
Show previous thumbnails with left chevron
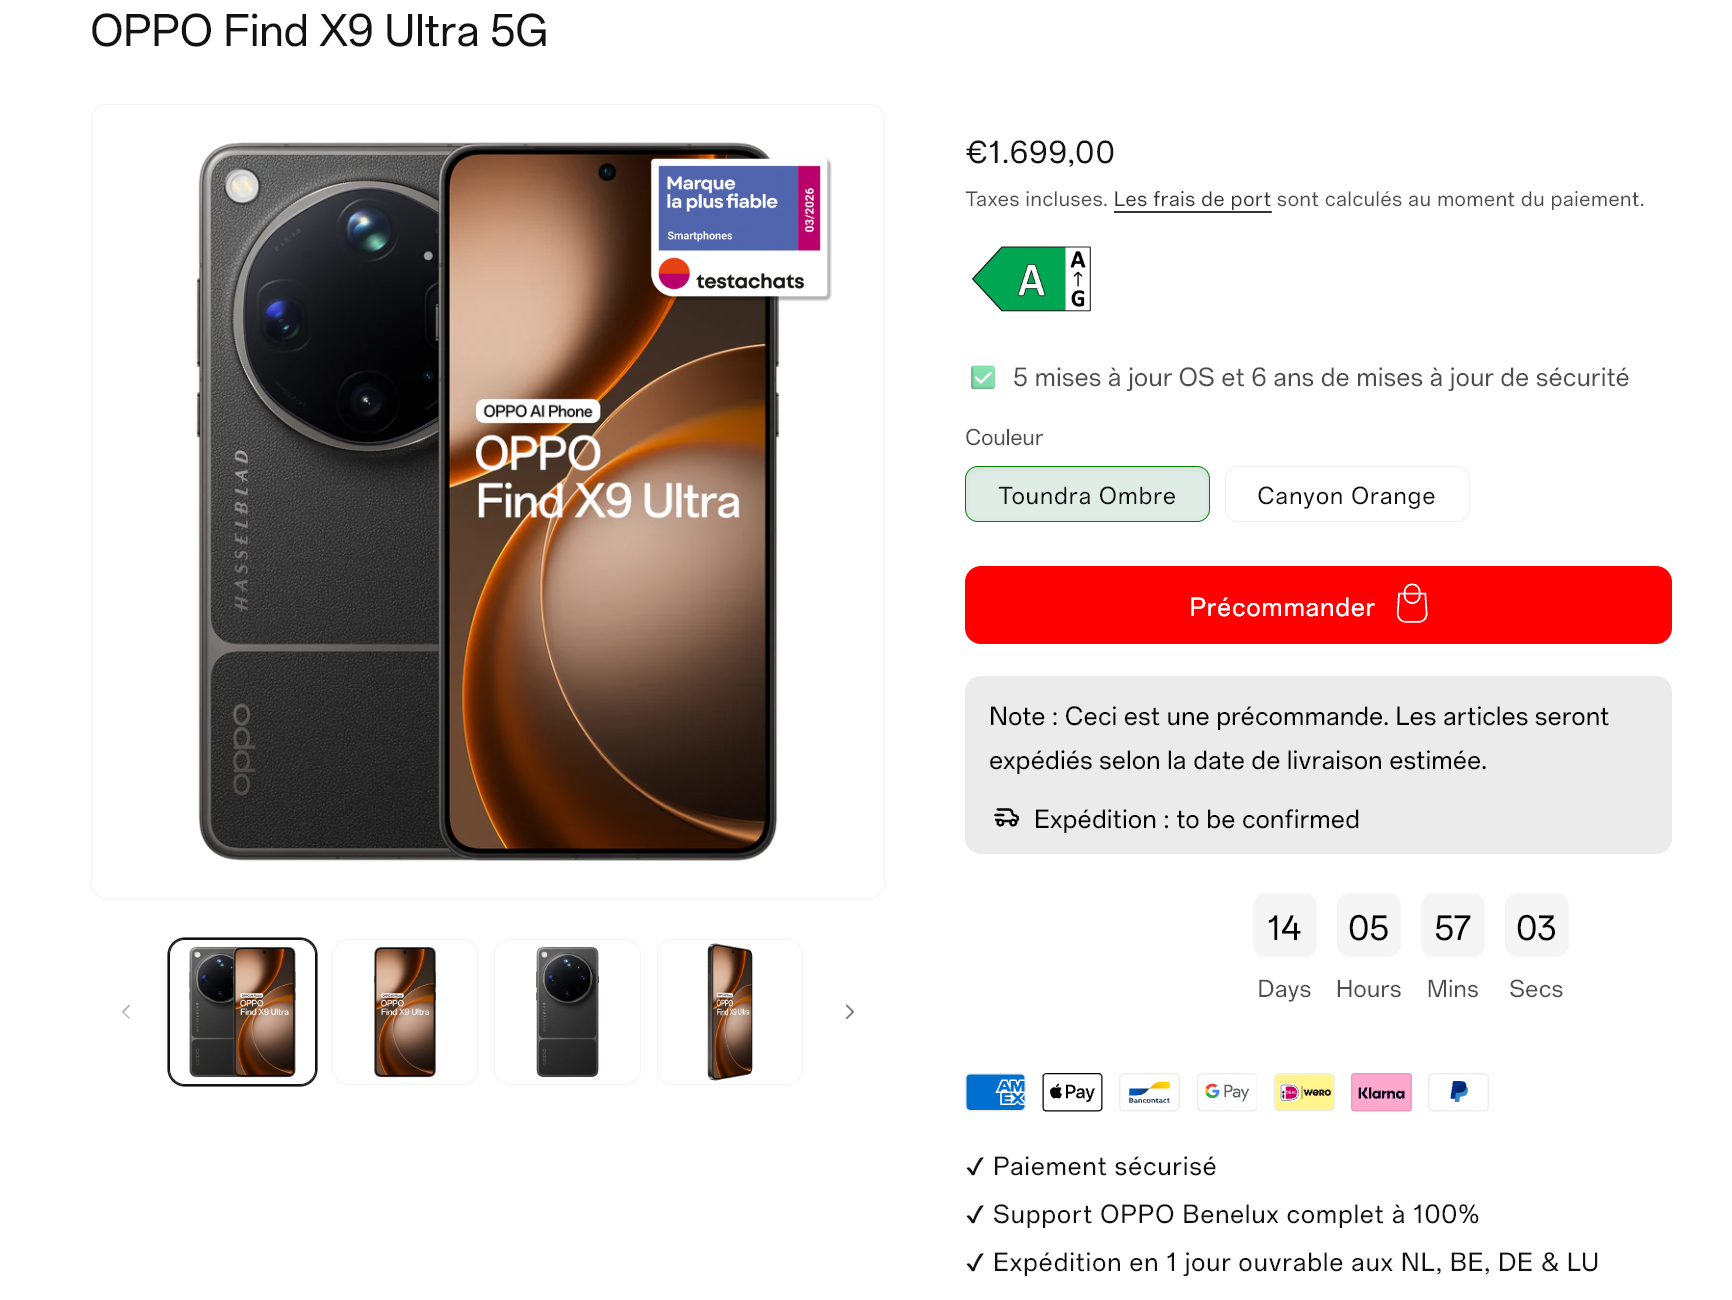pos(126,1012)
